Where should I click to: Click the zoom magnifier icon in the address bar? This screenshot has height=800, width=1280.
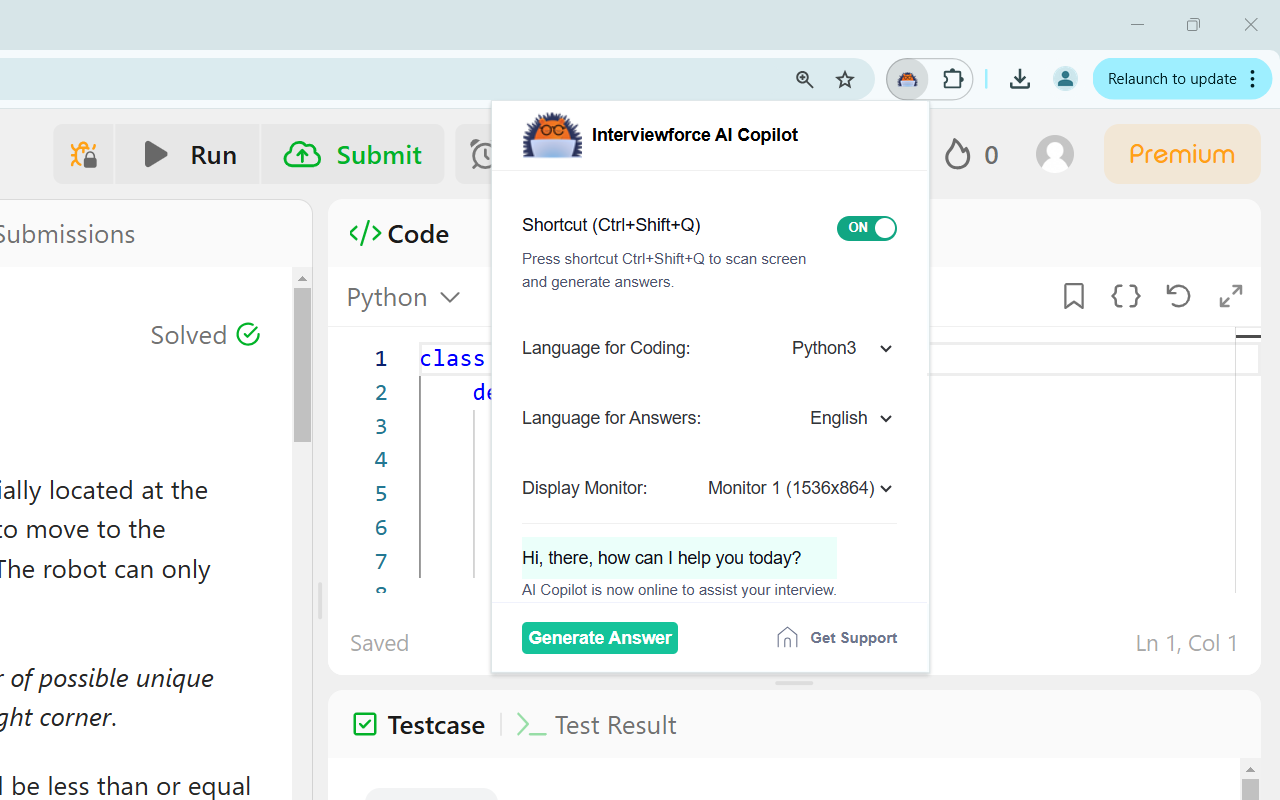(805, 79)
